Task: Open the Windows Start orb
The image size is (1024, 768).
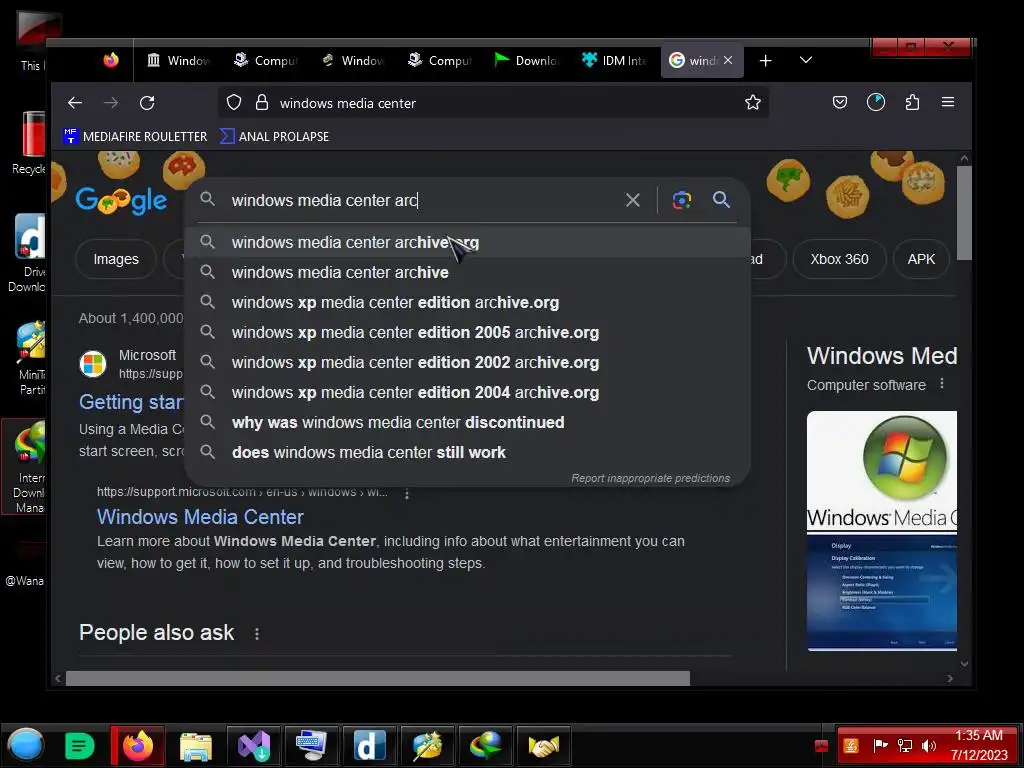Action: (25, 745)
